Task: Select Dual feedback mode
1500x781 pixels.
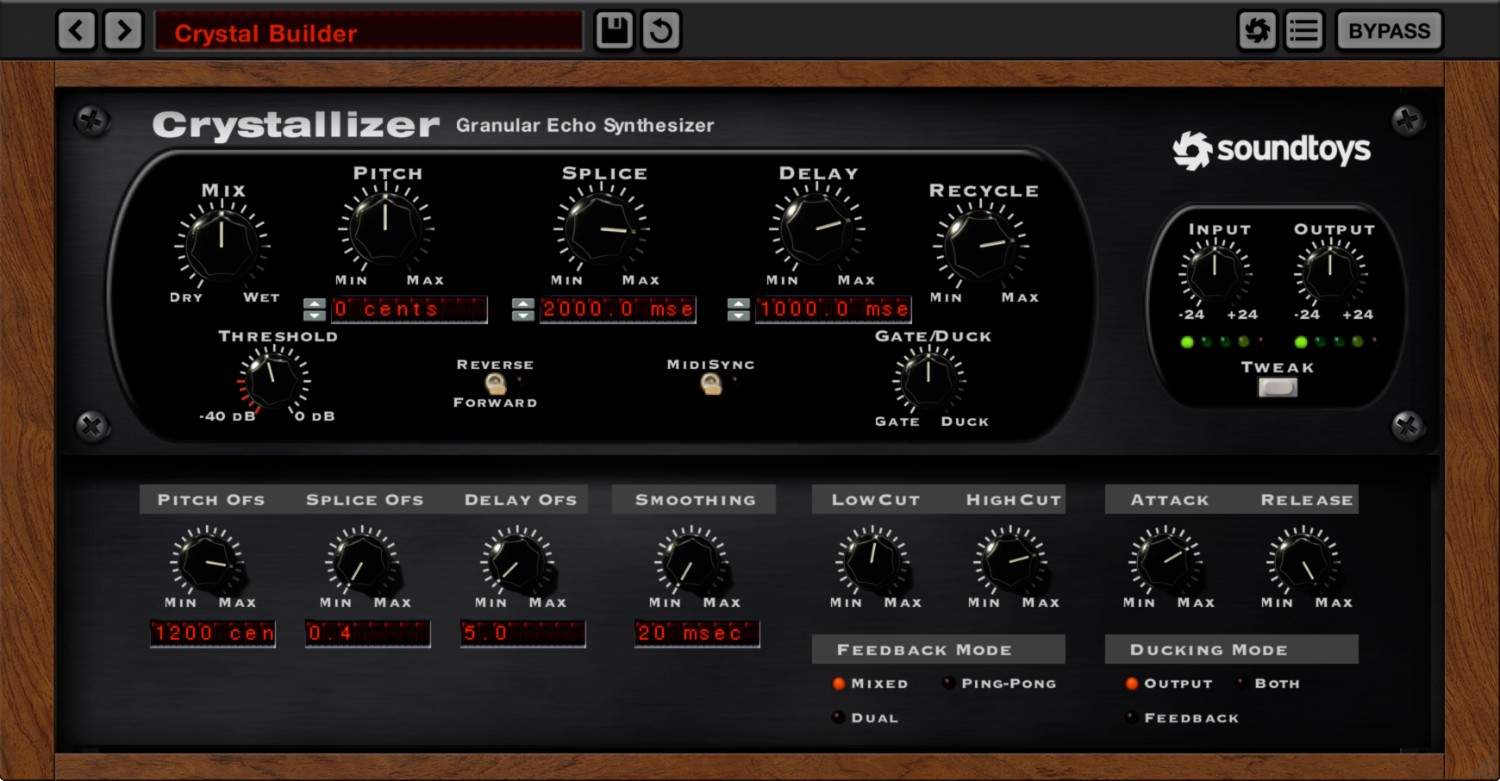Action: pos(837,717)
